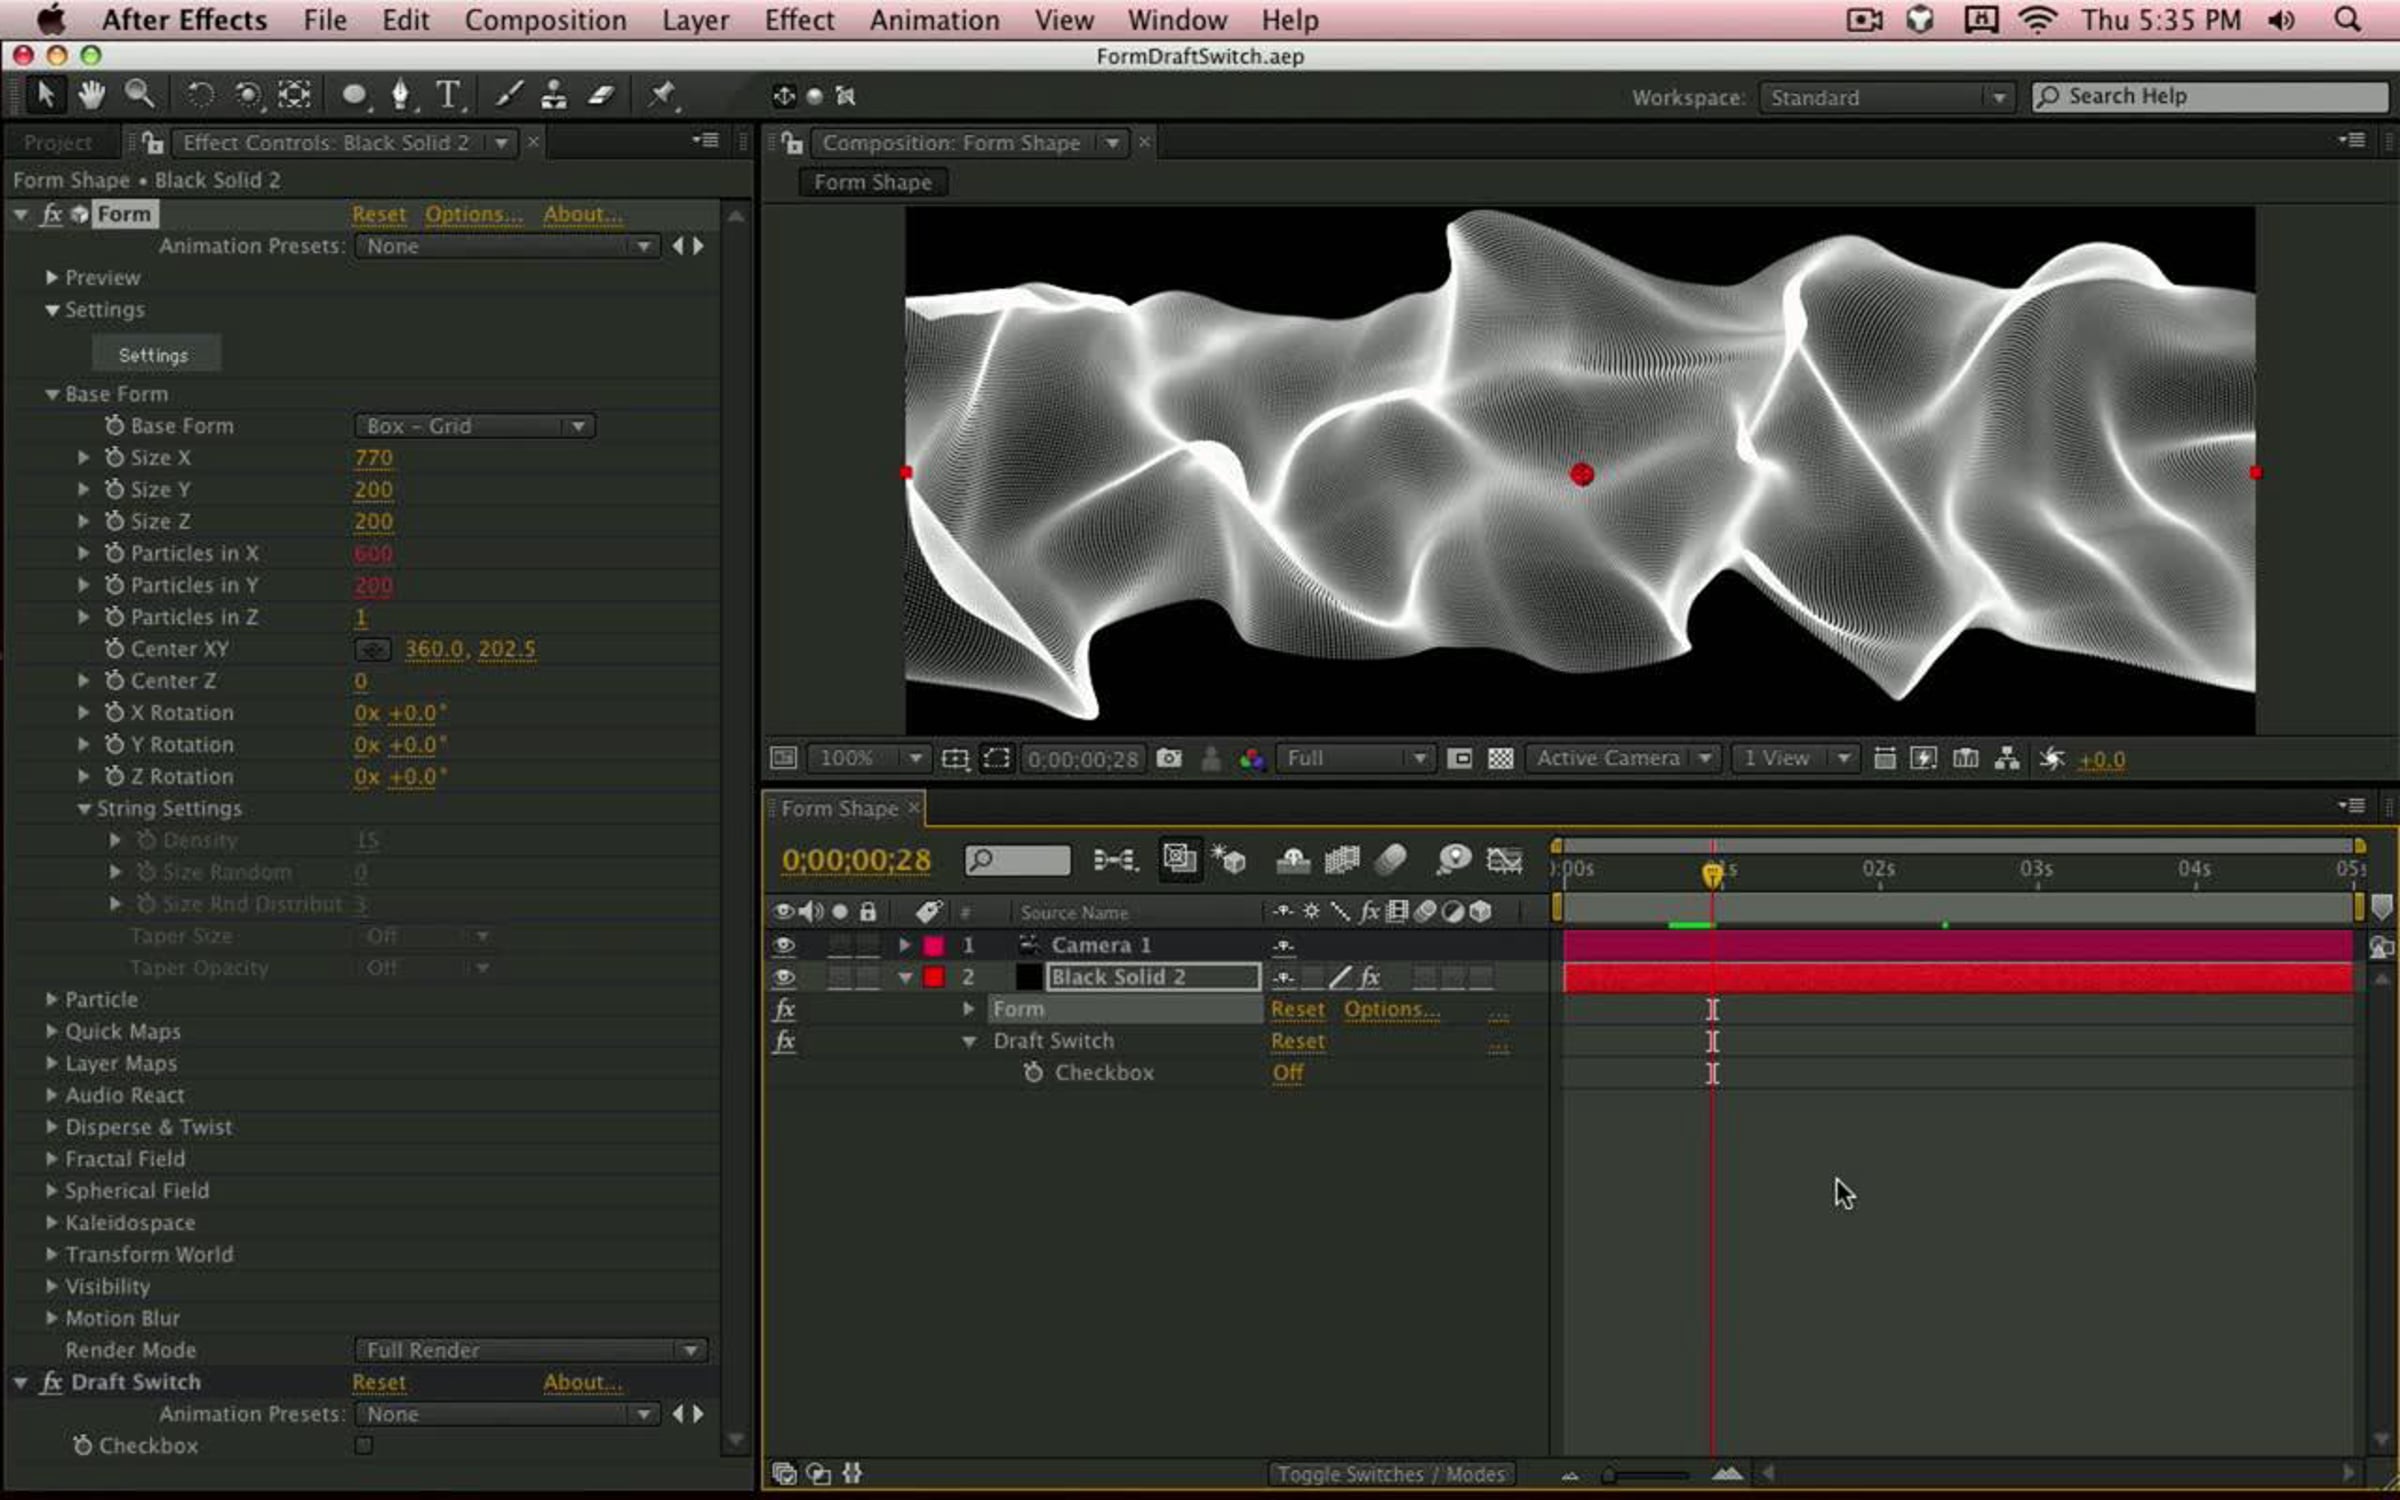Reset Draft Switch in the timeline
Screen dimensions: 2400x1500
1297,1041
